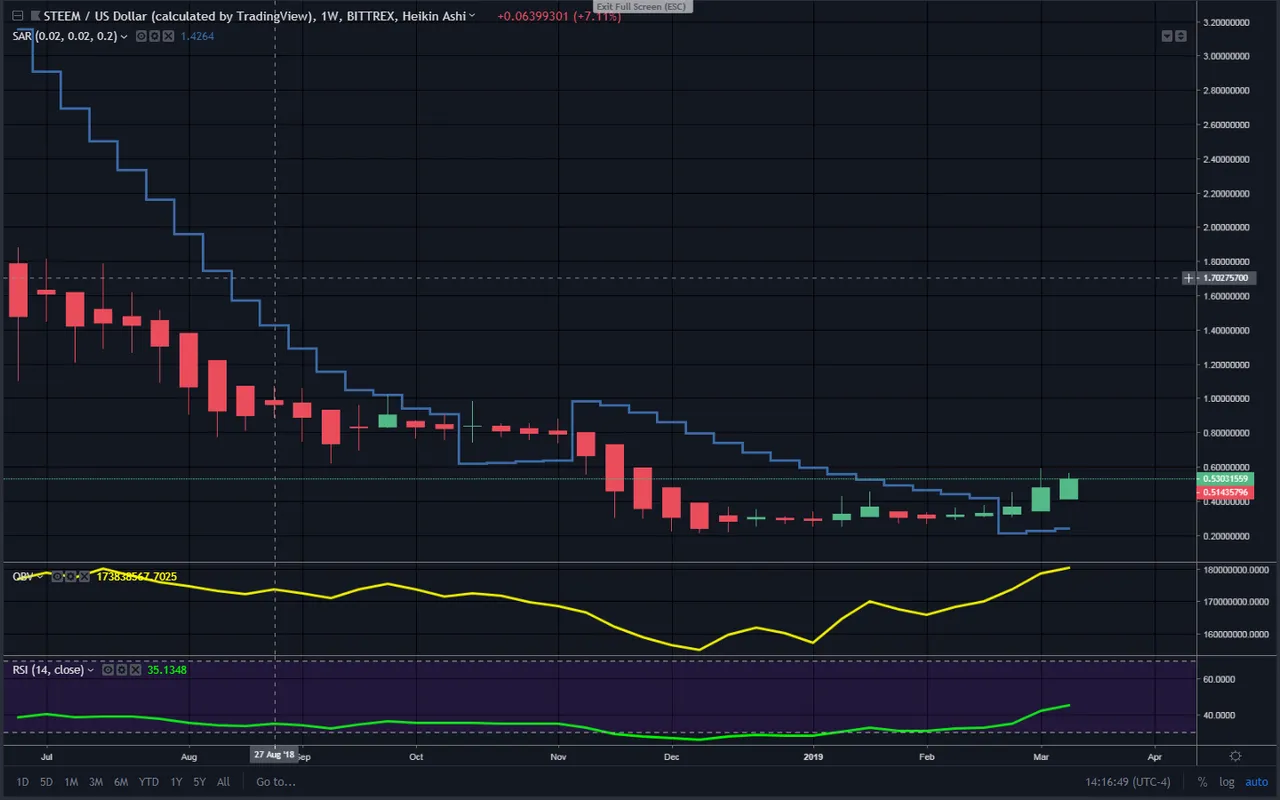Open the Heikin Ashi symbol dropdown arrow

(x=471, y=17)
